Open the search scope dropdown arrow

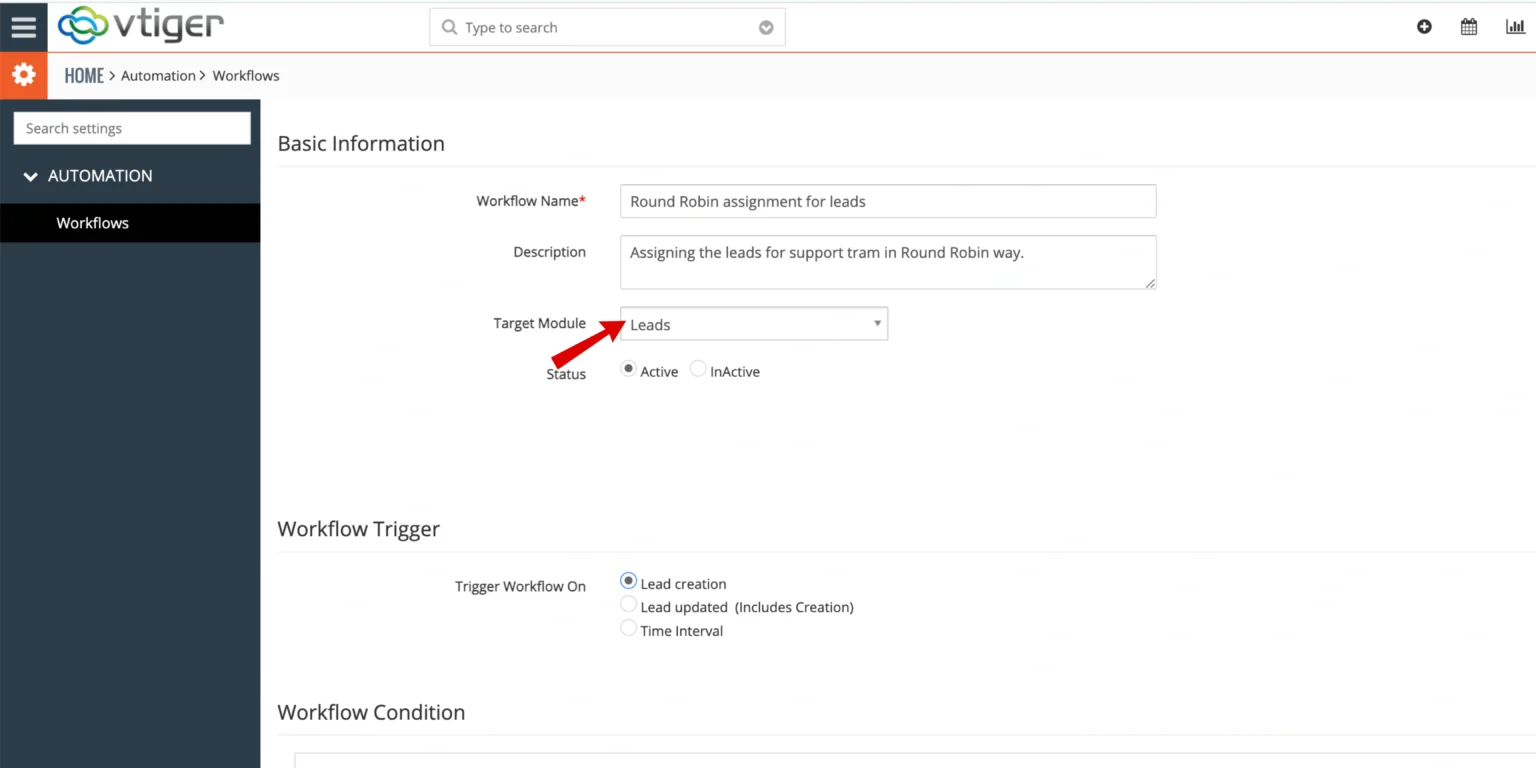766,27
